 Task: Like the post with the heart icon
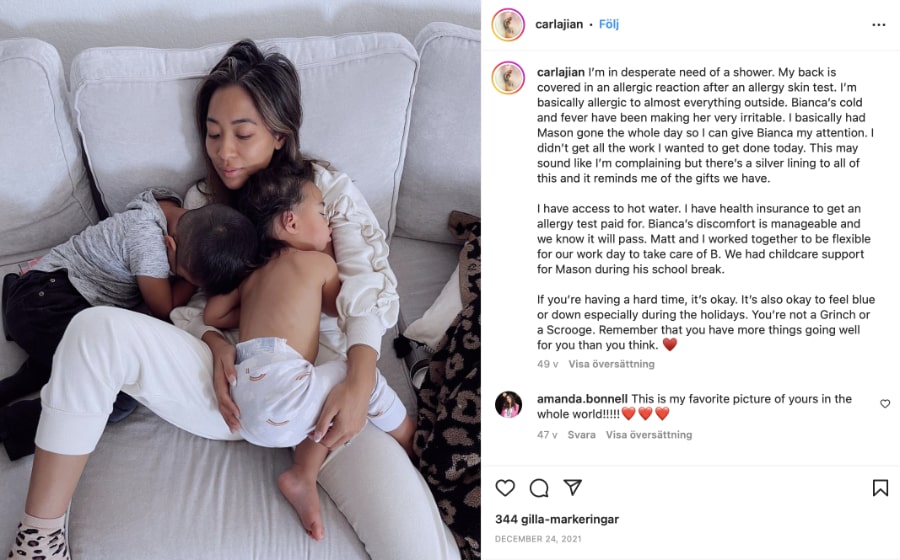click(x=505, y=488)
